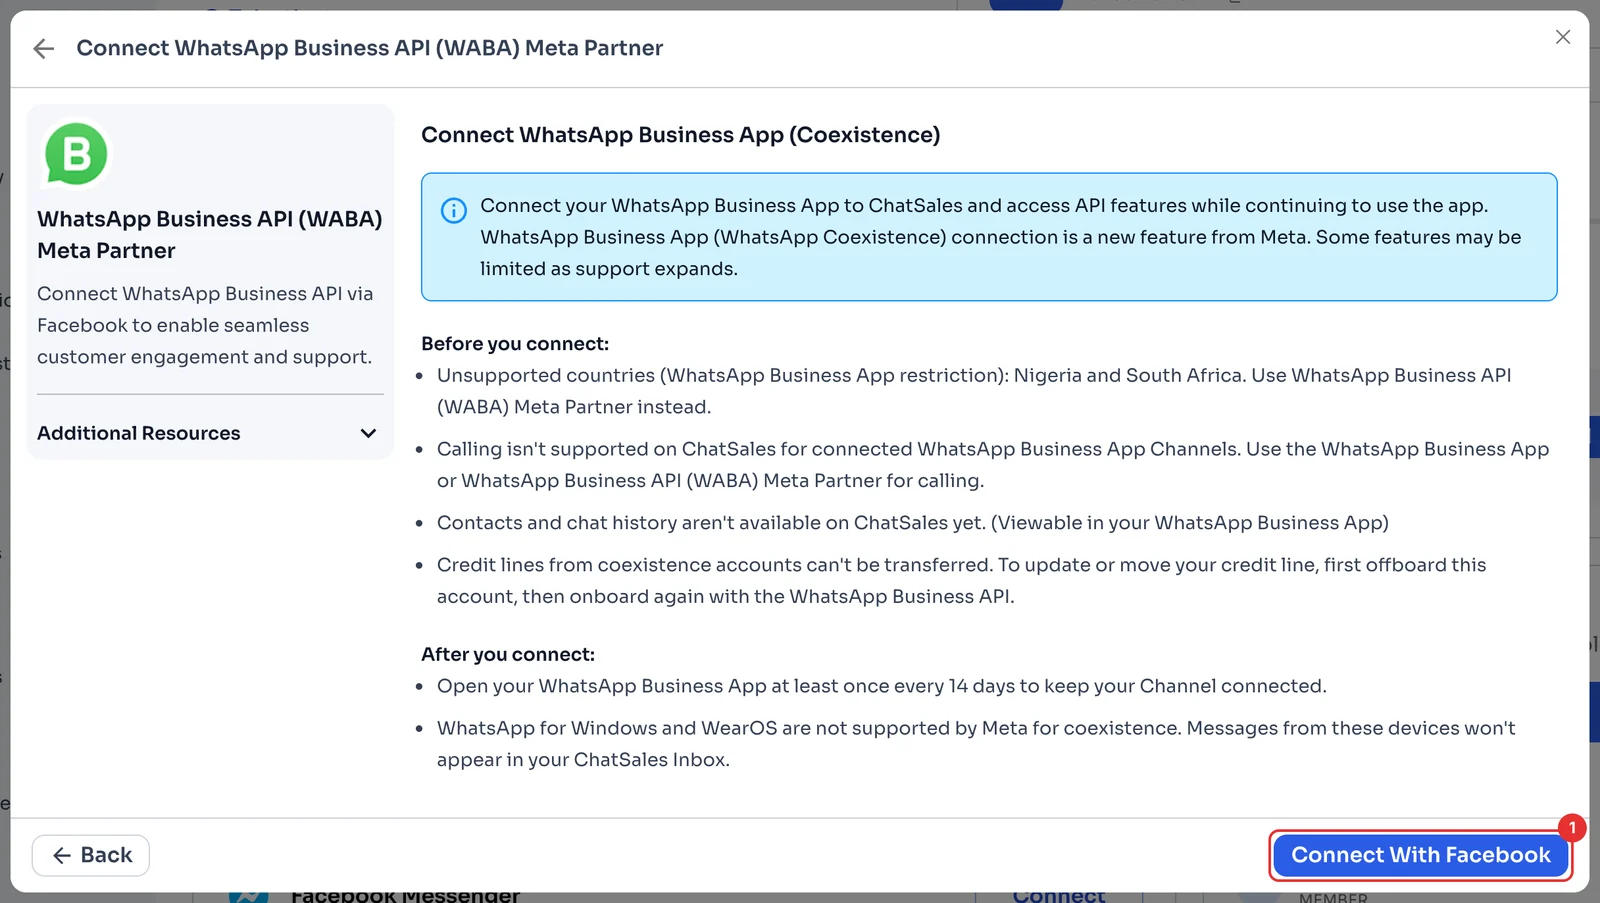Click the 'After you connect:' heading
This screenshot has height=903, width=1600.
(508, 654)
